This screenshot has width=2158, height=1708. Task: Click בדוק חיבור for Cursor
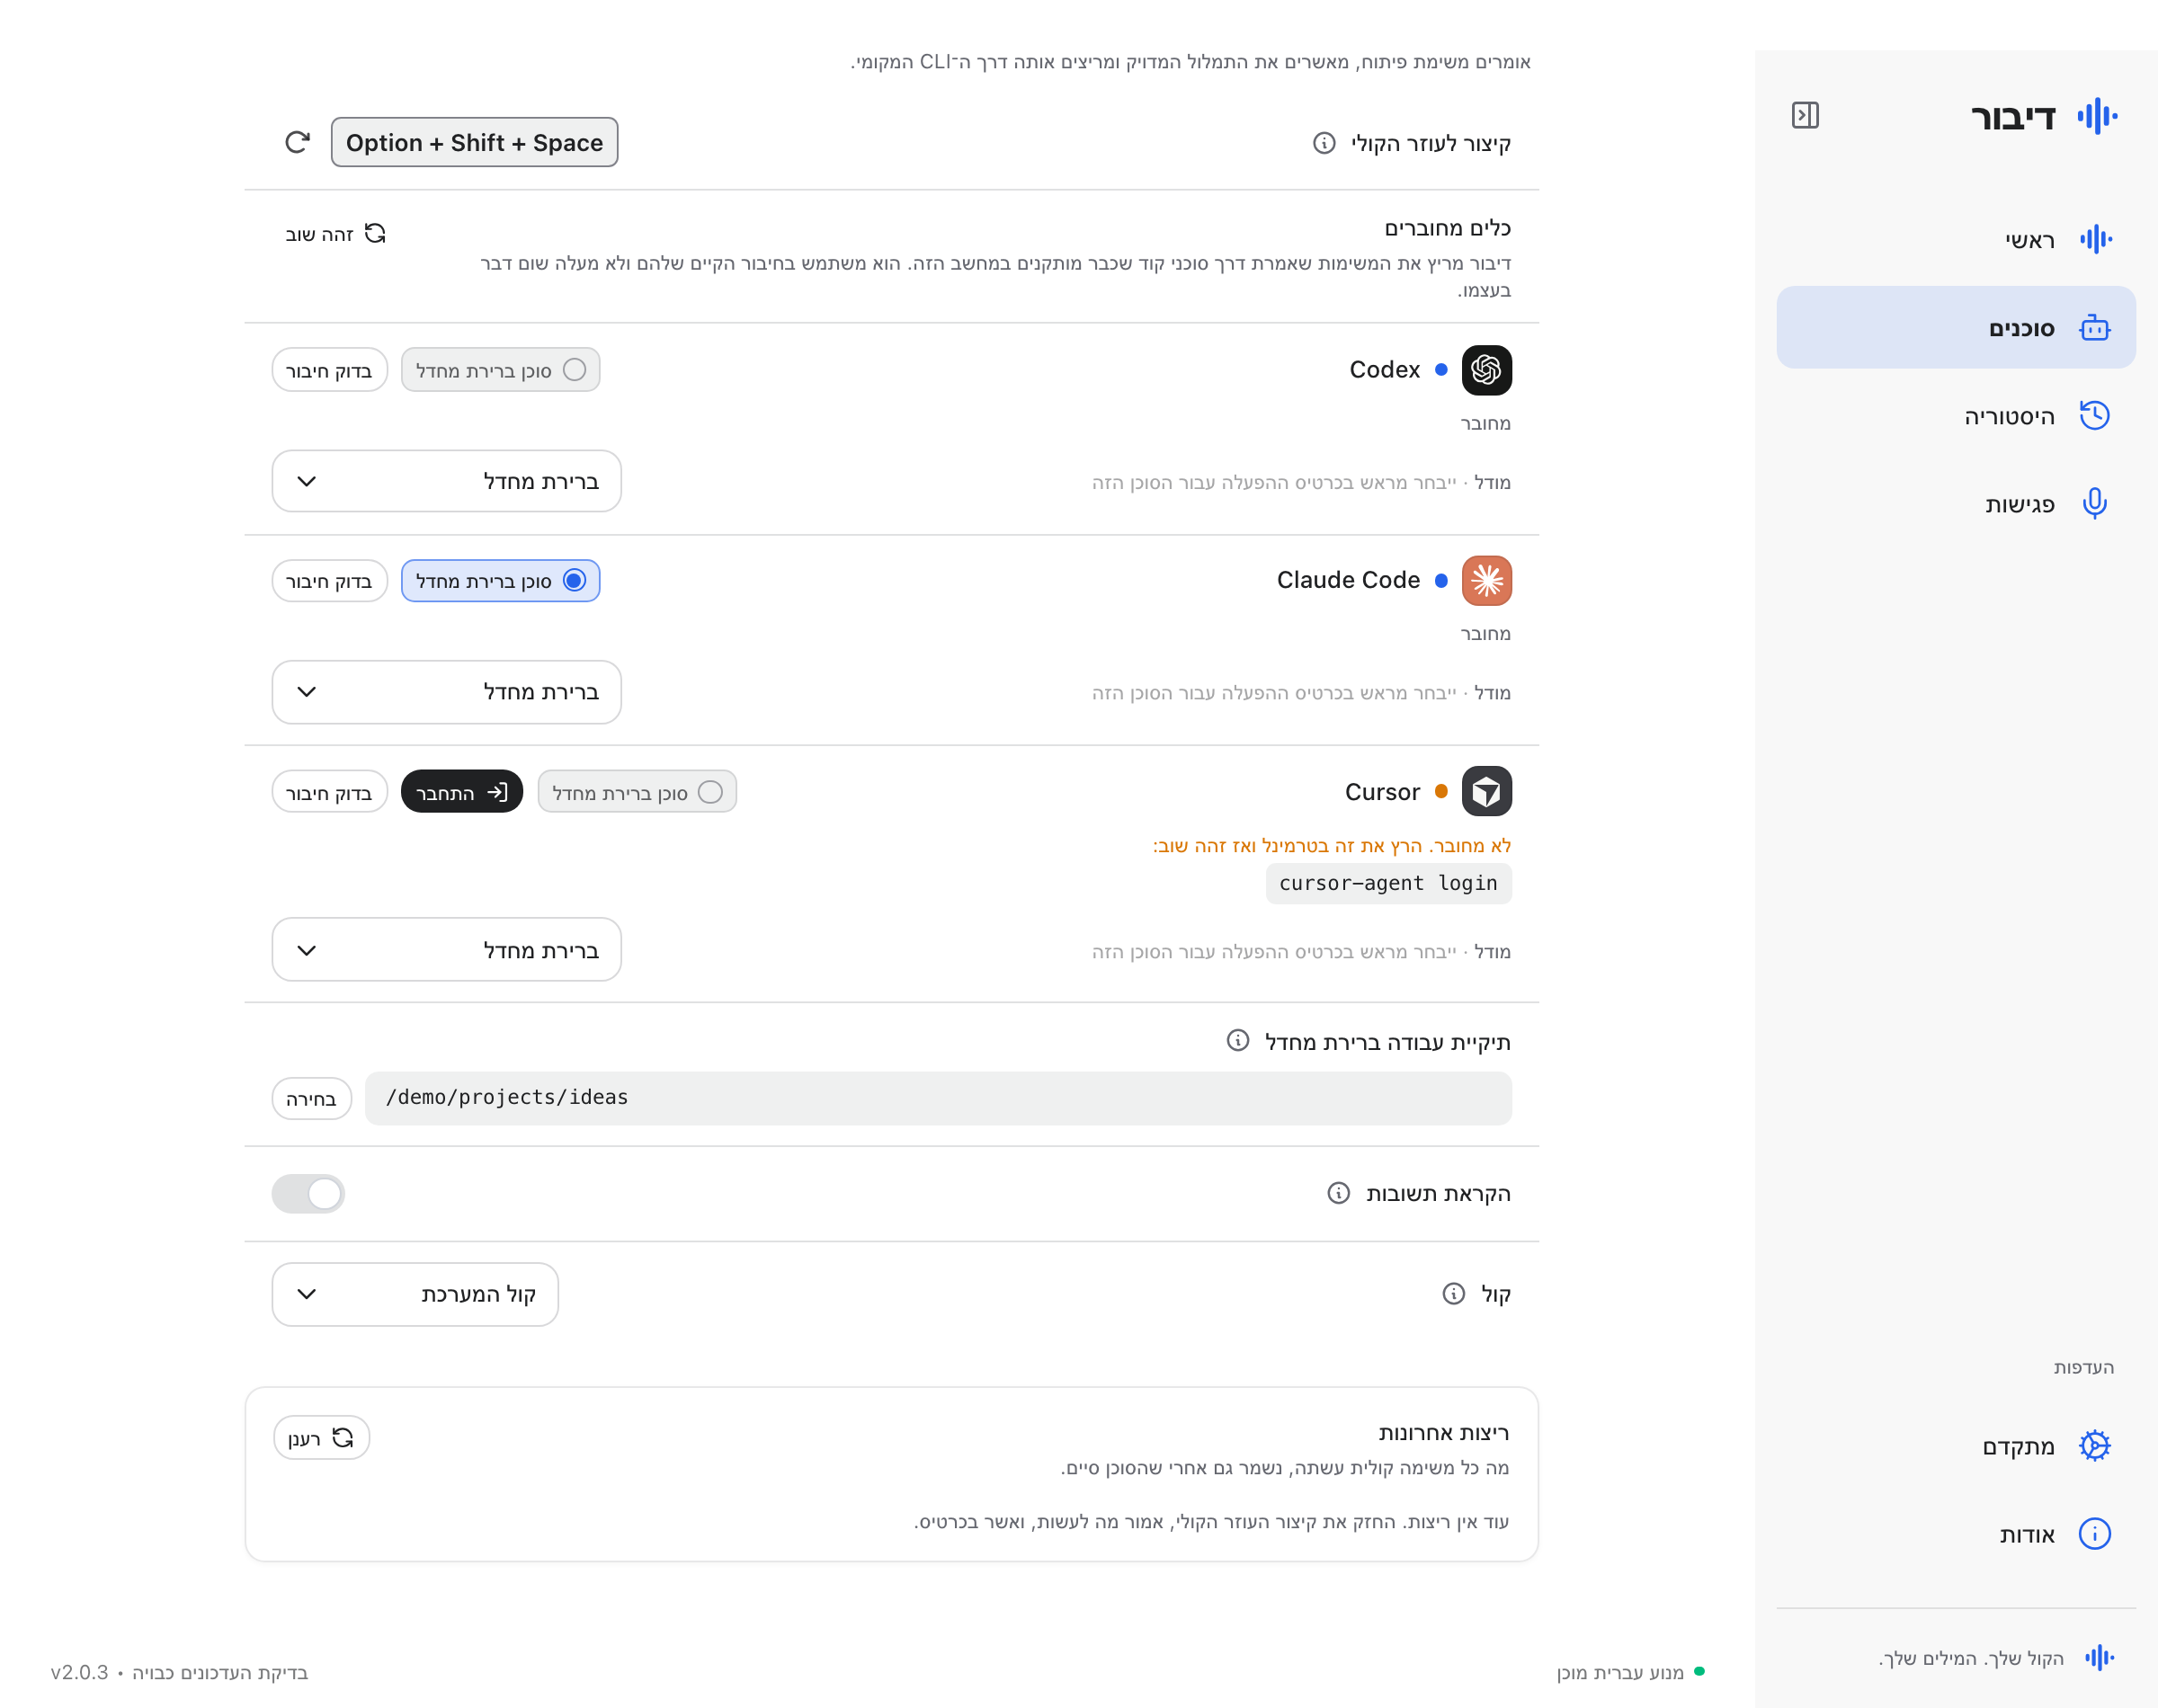click(x=329, y=791)
